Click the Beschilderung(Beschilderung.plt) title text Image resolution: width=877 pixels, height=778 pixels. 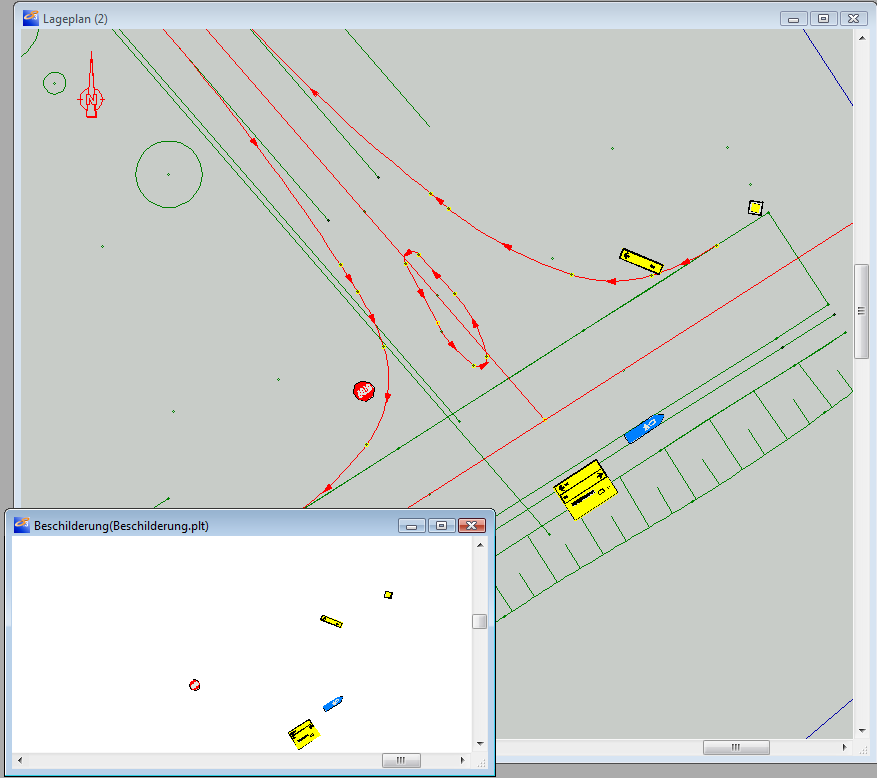121,526
